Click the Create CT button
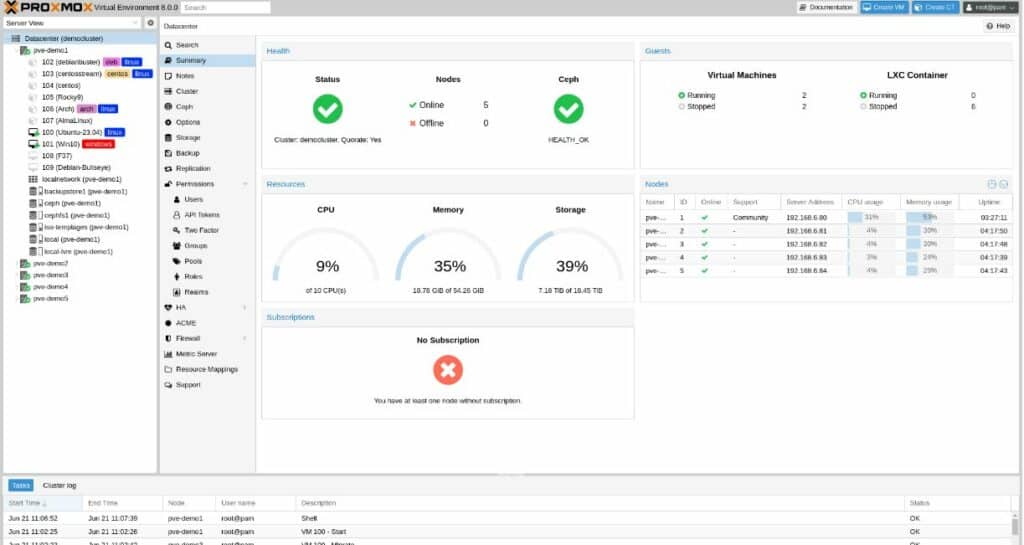The height and width of the screenshot is (545, 1024). pos(935,7)
